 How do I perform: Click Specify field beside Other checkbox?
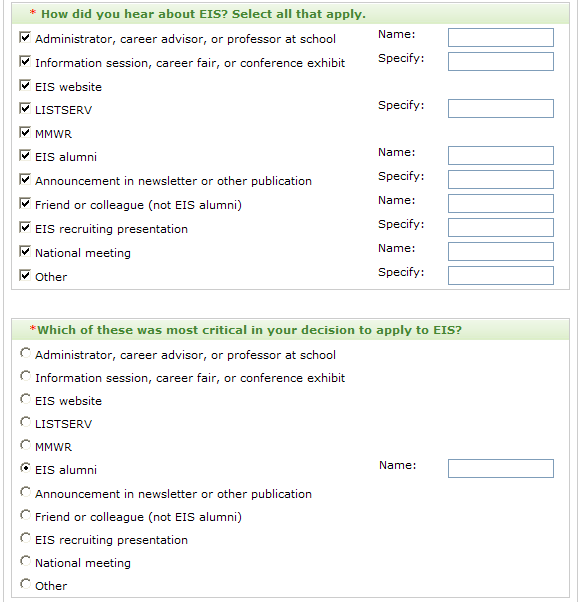pyautogui.click(x=501, y=276)
